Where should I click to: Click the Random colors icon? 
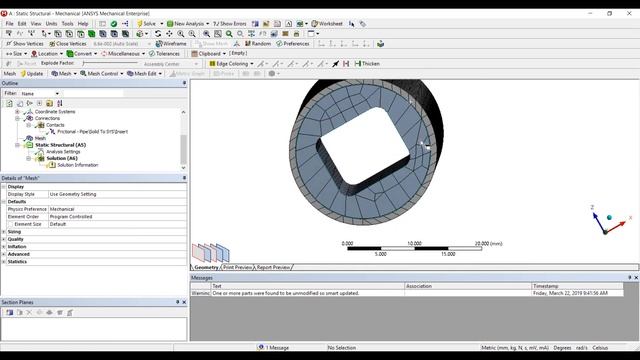[x=247, y=44]
